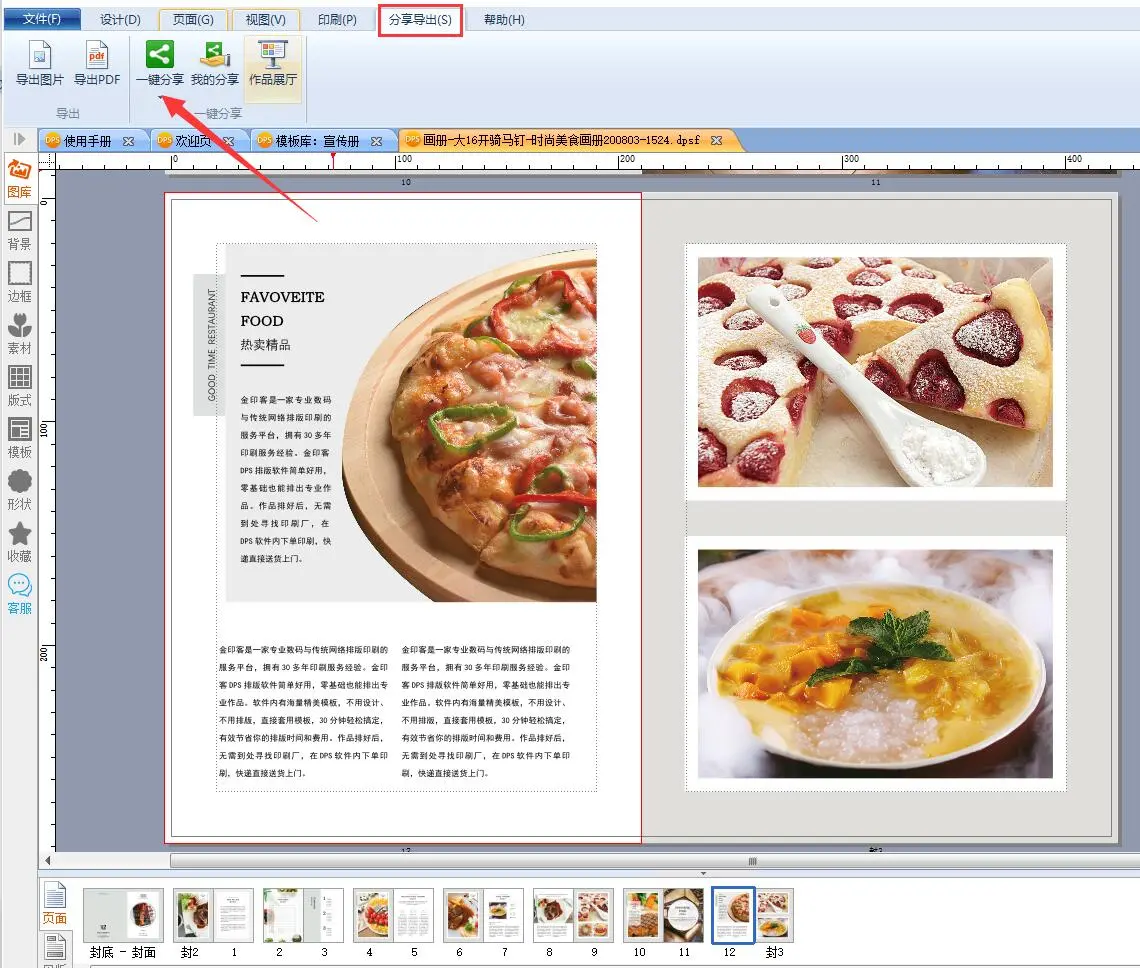Open Customer Service (客服) chat icon
1140x968 pixels.
(19, 594)
